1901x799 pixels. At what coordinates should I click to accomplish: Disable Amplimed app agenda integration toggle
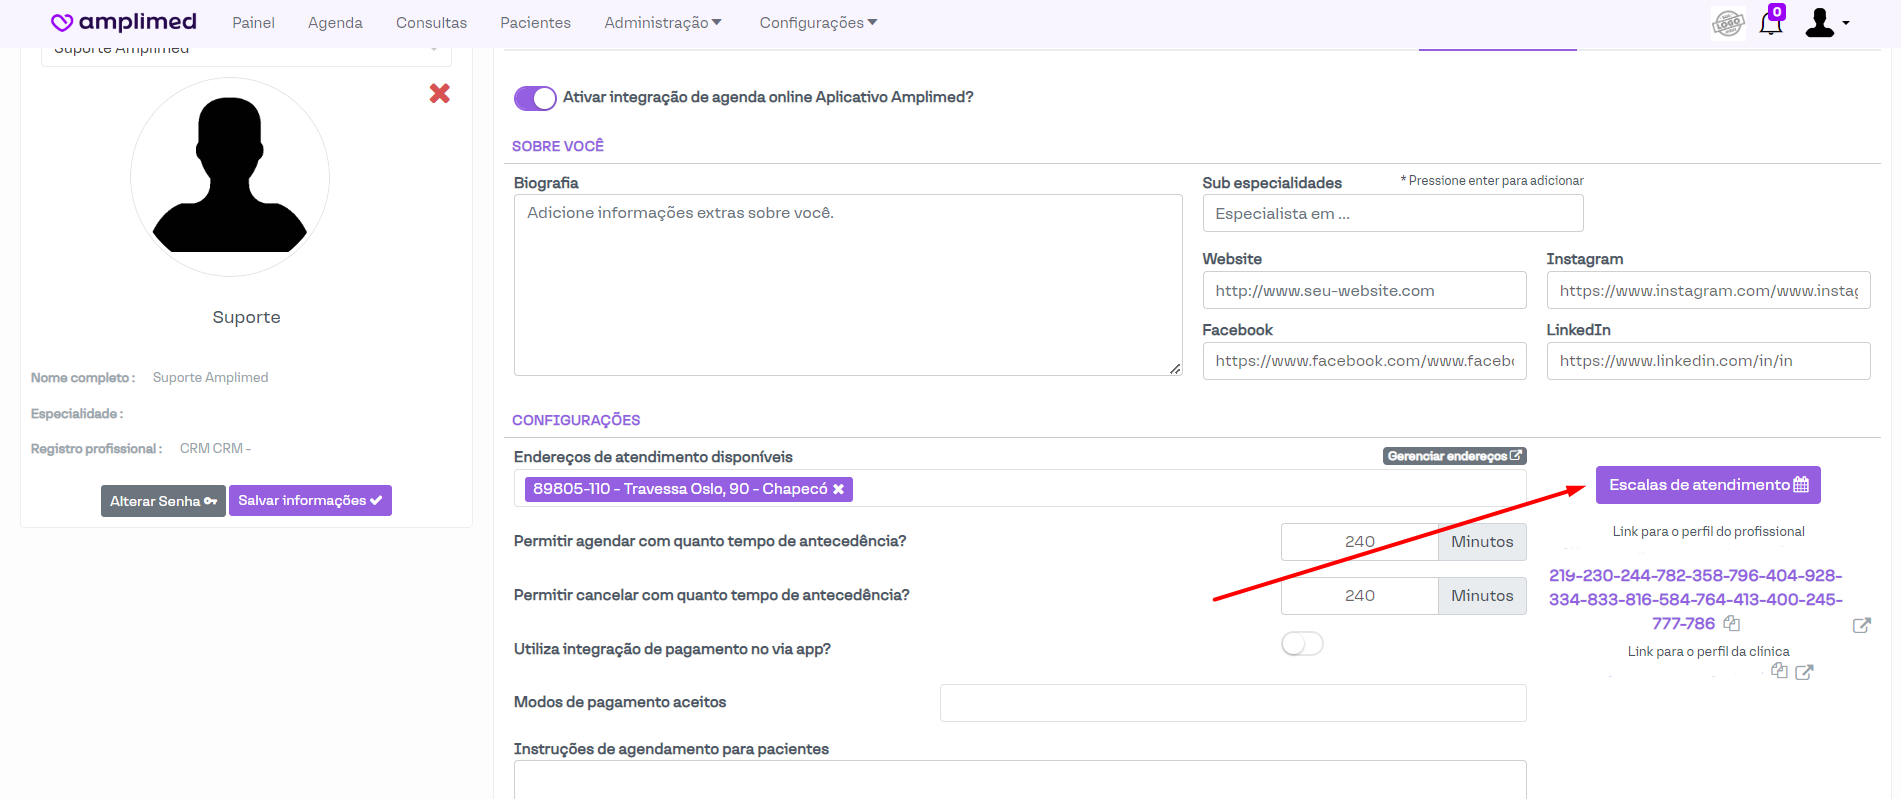[x=535, y=98]
